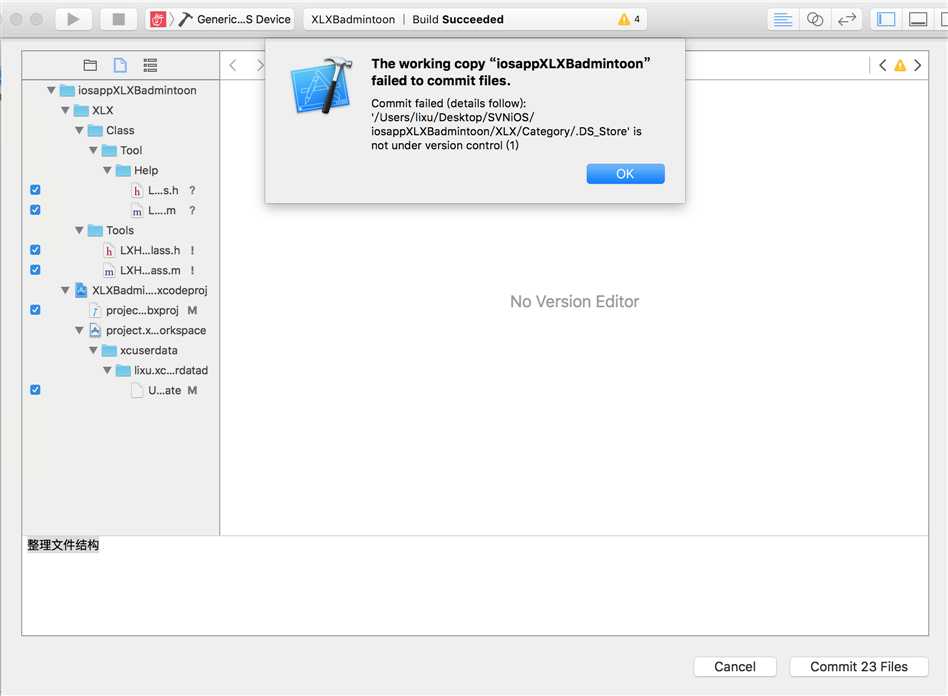The image size is (948, 696).
Task: Click the XLXBadmintoon activity label
Action: pos(353,19)
